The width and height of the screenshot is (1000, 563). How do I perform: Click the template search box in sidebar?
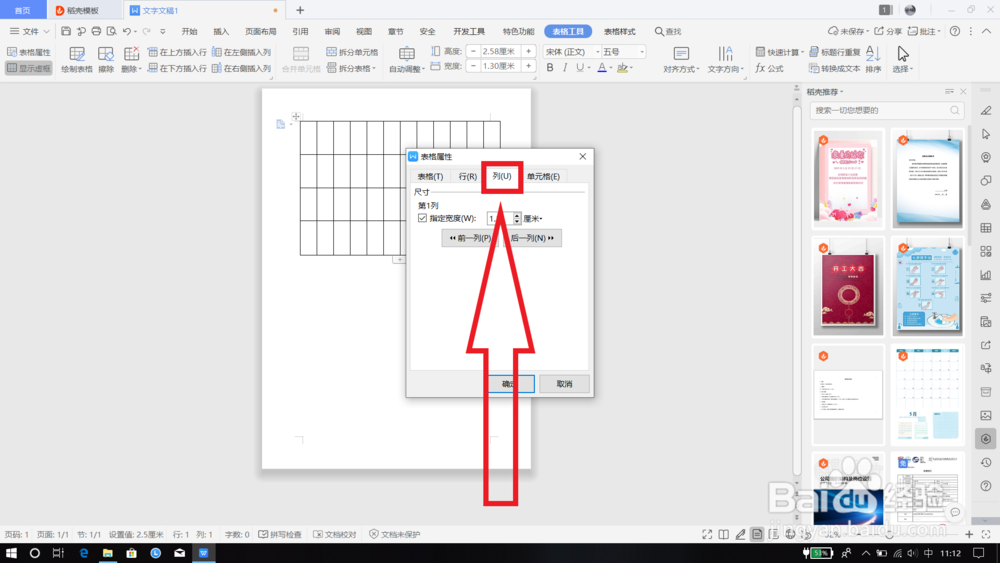[886, 110]
